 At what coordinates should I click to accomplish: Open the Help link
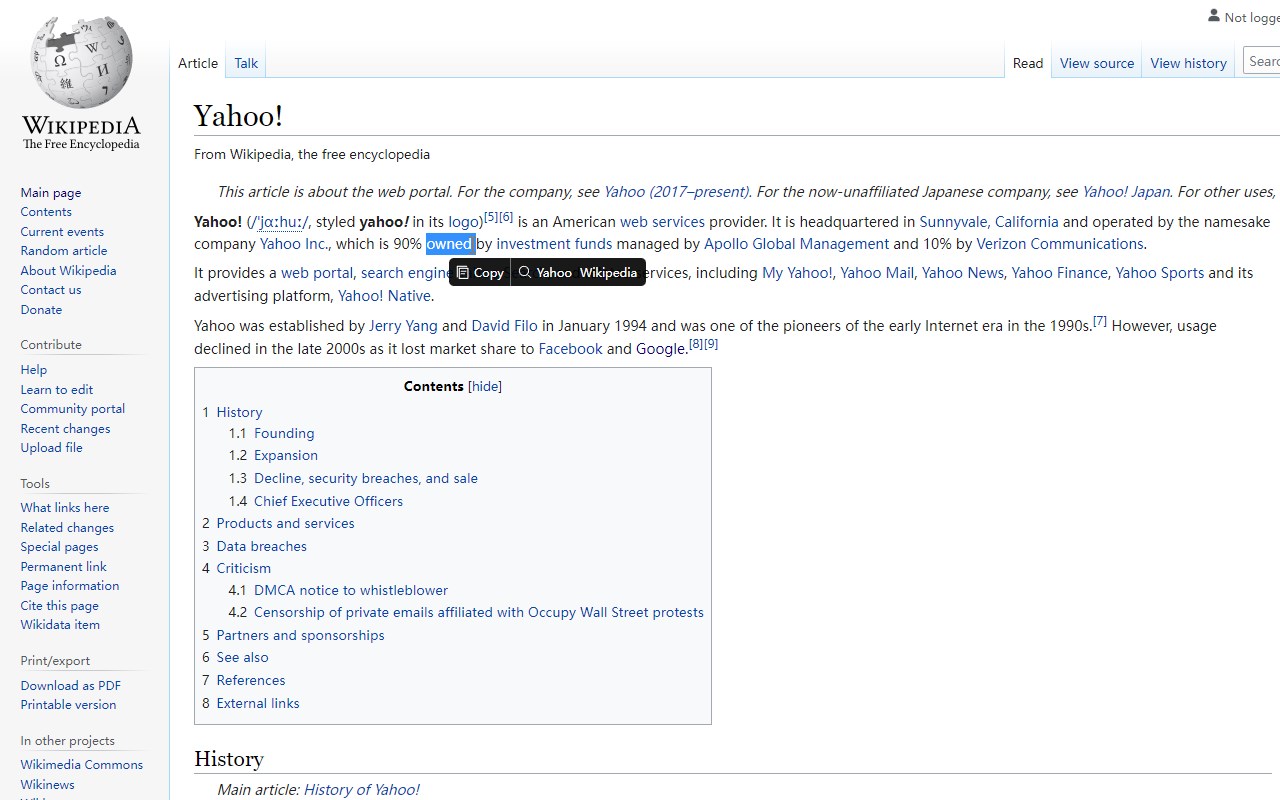click(34, 370)
